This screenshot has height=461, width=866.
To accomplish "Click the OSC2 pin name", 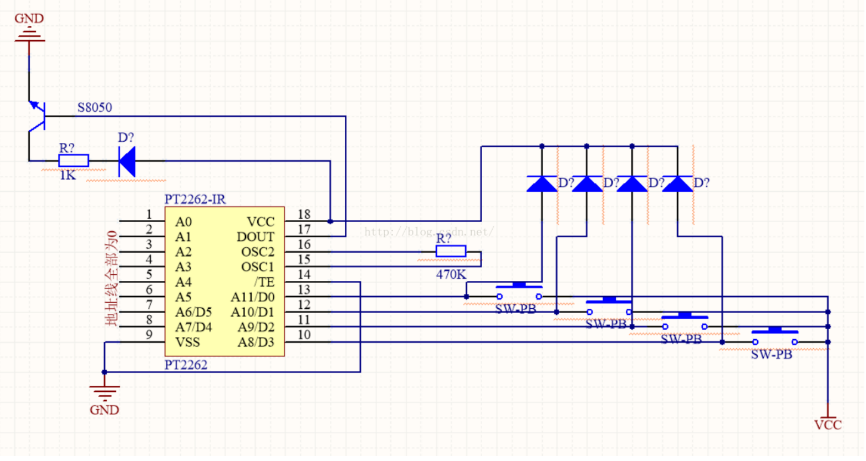I will pyautogui.click(x=258, y=252).
